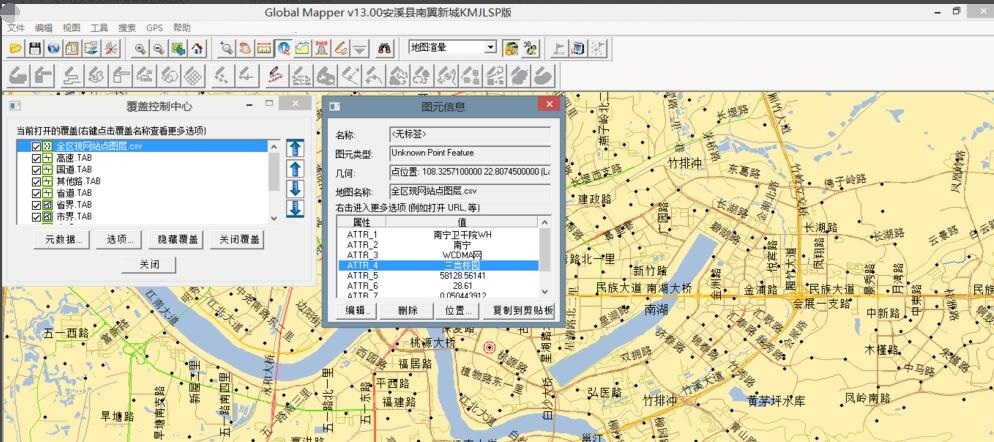Select the Digitizer pencil tool
This screenshot has width=994, height=442.
point(341,48)
